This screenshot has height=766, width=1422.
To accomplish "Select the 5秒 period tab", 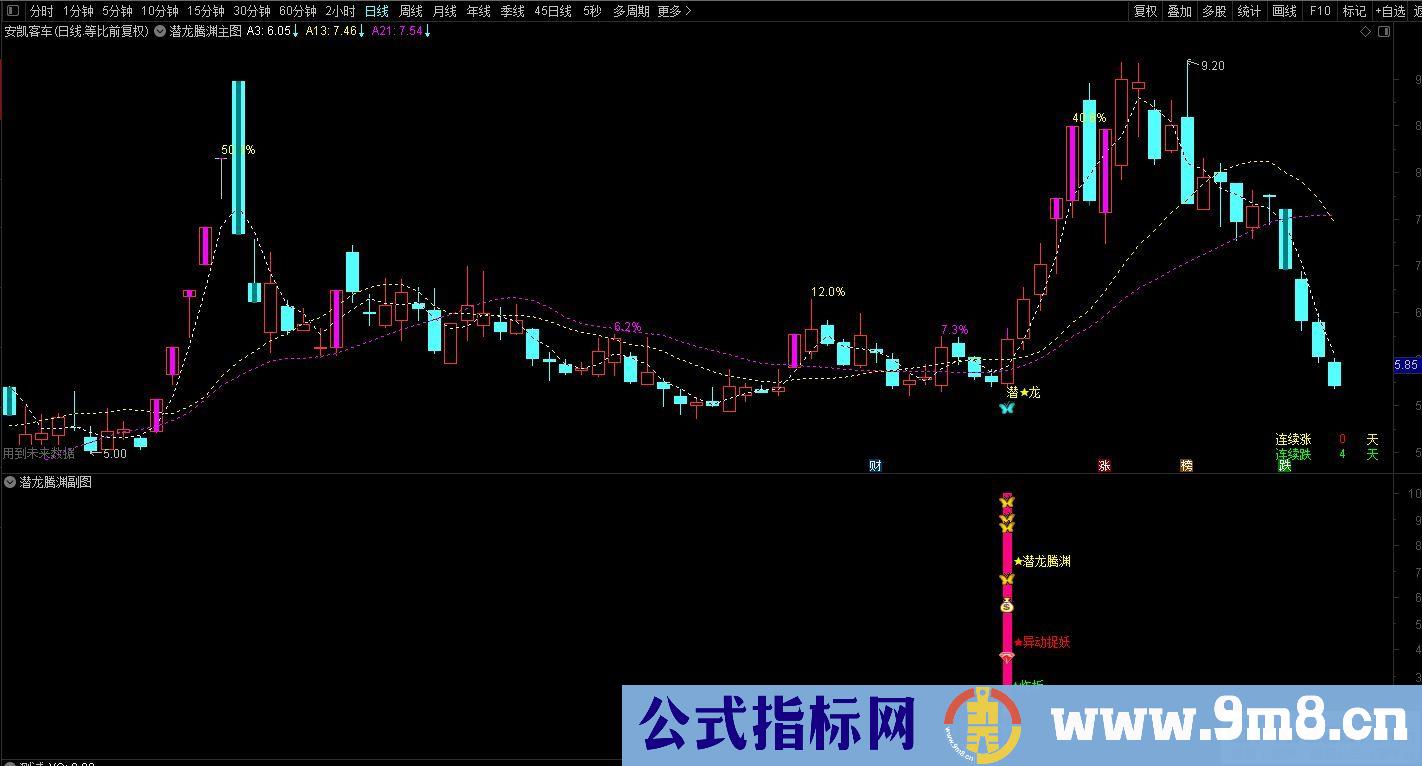I will point(592,11).
